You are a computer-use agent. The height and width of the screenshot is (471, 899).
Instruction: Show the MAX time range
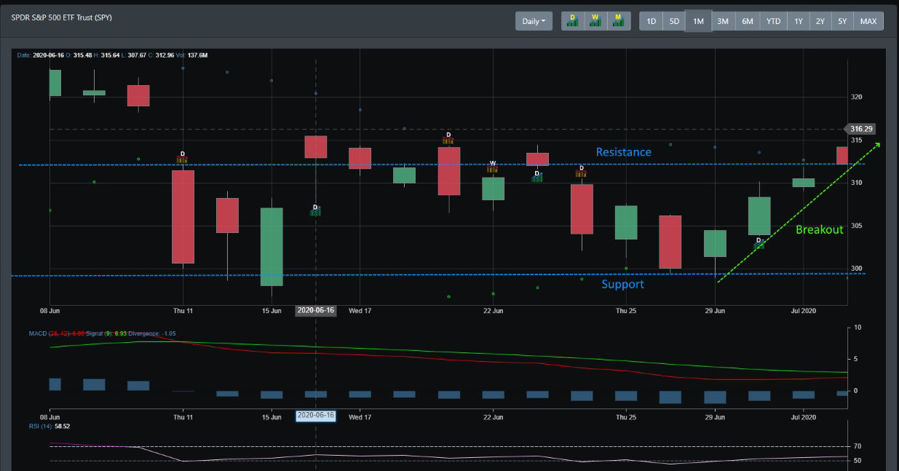(x=869, y=21)
